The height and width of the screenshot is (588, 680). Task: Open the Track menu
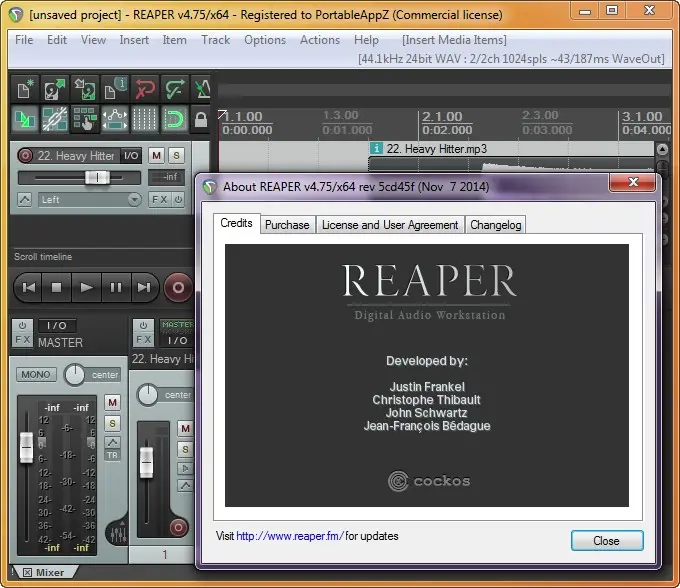tap(216, 40)
